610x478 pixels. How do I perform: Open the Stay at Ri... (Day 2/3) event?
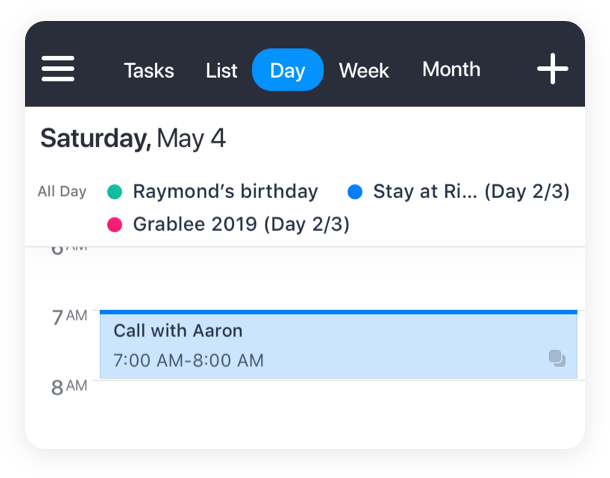471,191
